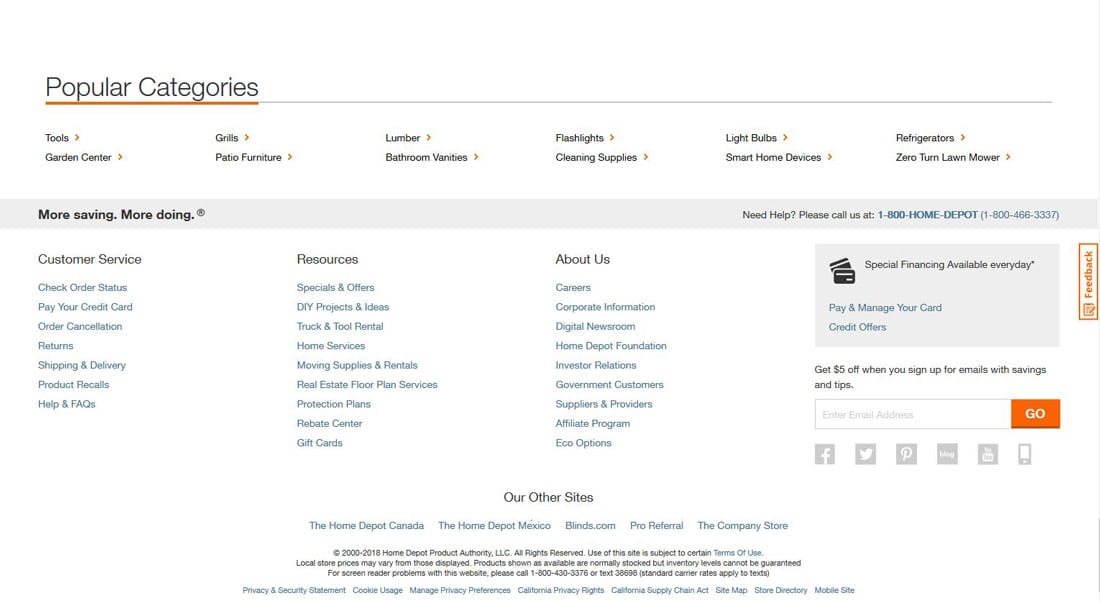Open The Company Store

tap(742, 526)
